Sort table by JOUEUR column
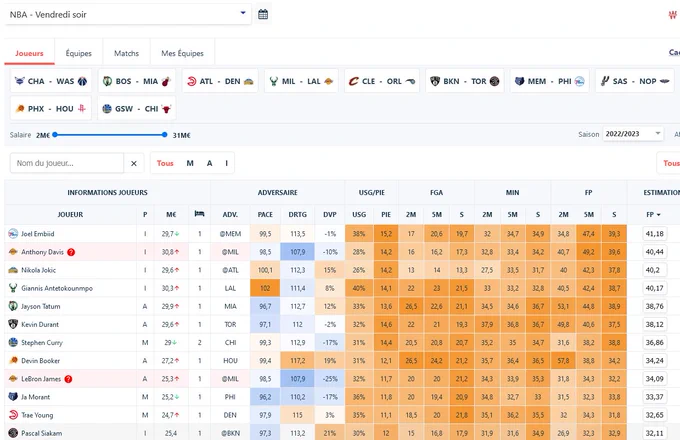The image size is (680, 440). tap(70, 215)
